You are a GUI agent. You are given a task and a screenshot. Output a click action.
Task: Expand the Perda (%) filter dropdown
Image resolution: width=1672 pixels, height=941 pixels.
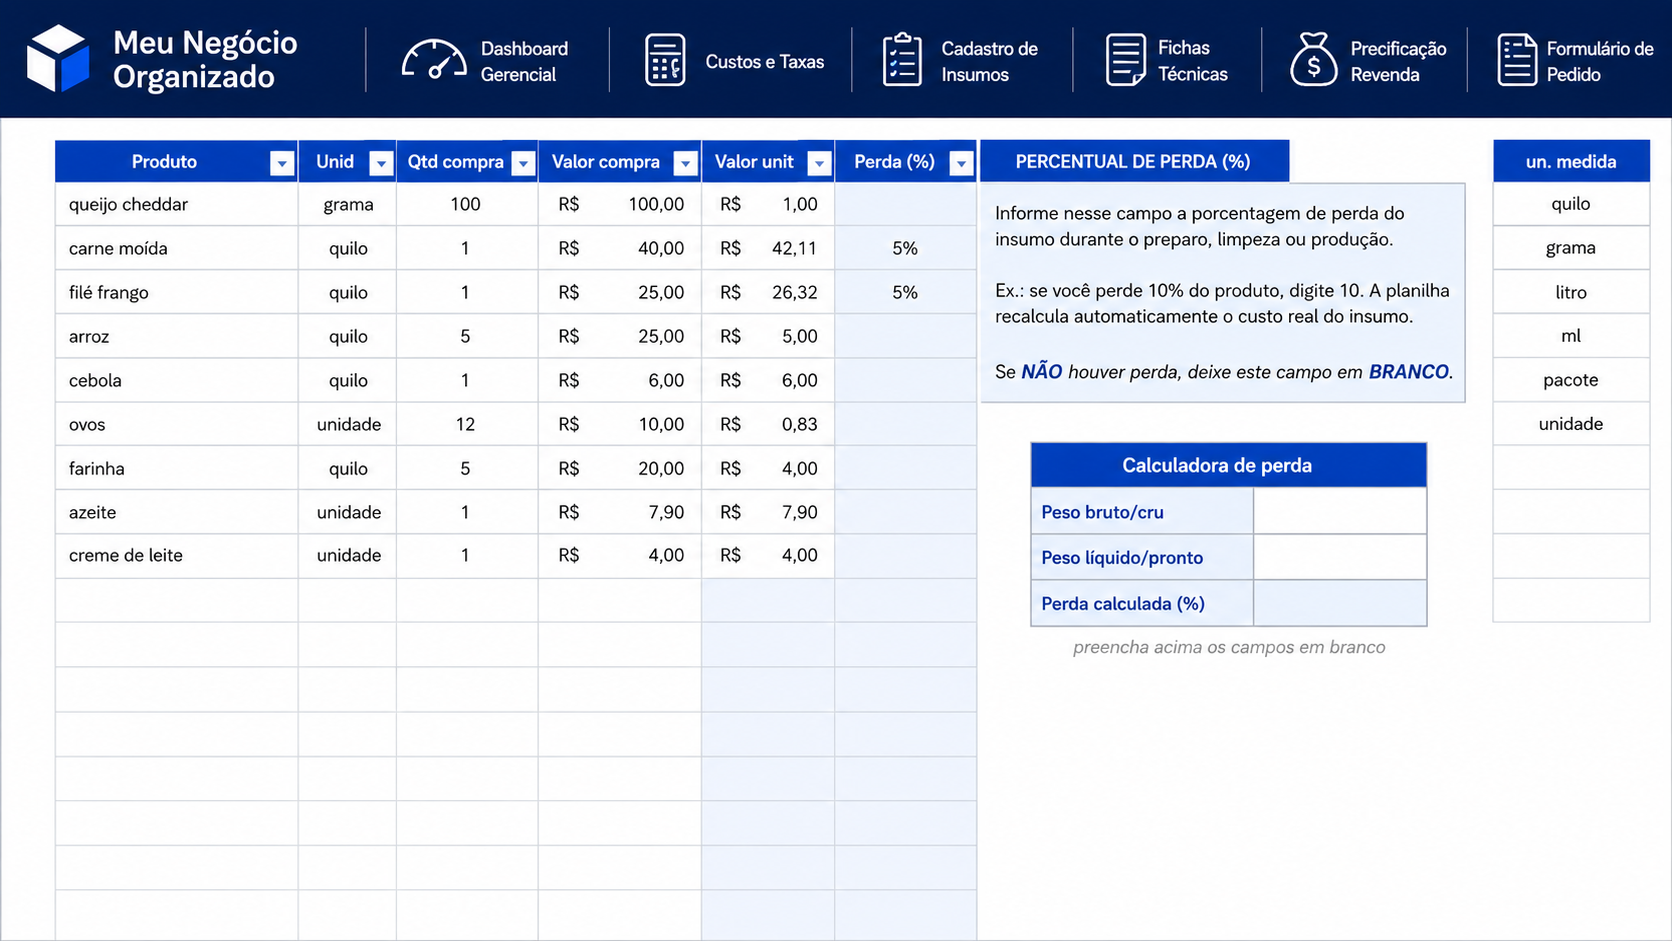pyautogui.click(x=961, y=163)
